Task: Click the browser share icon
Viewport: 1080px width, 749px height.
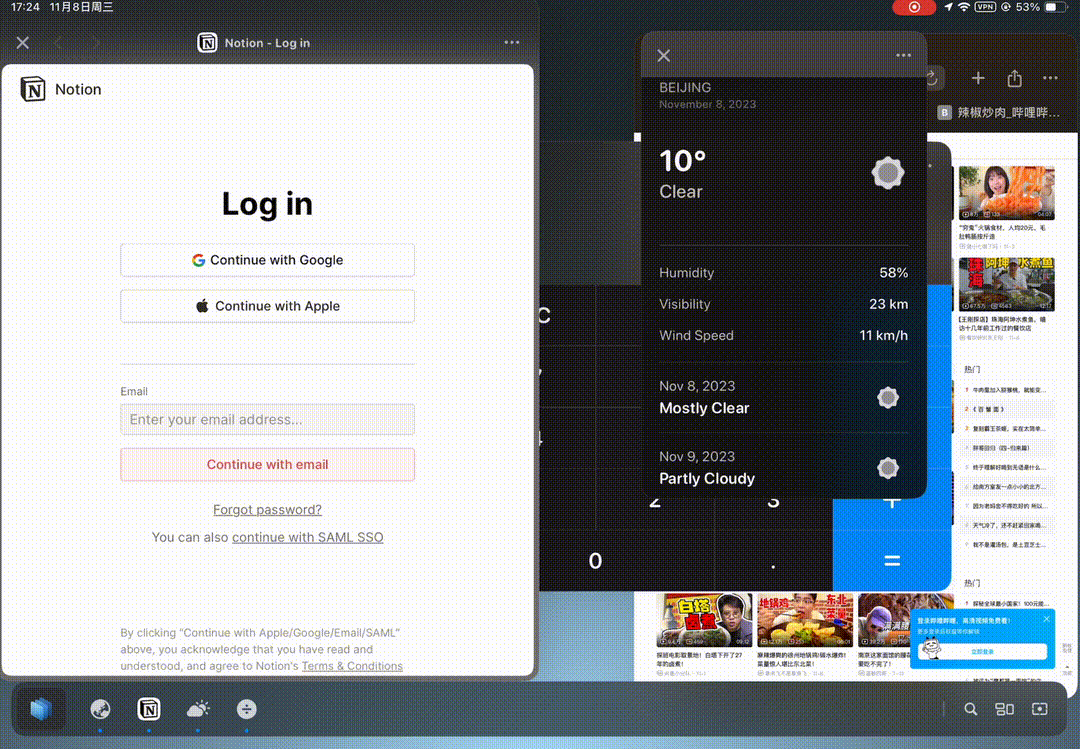Action: (1015, 79)
